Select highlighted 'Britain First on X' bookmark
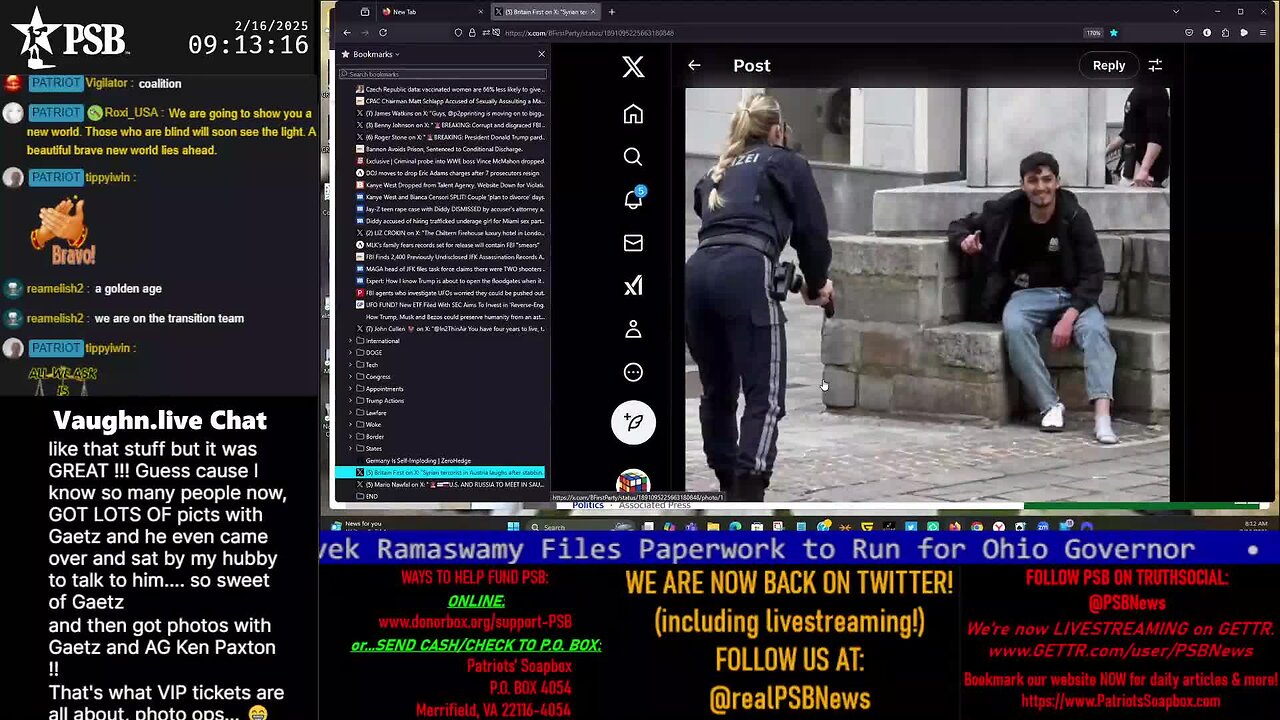Image resolution: width=1280 pixels, height=720 pixels. [440, 473]
